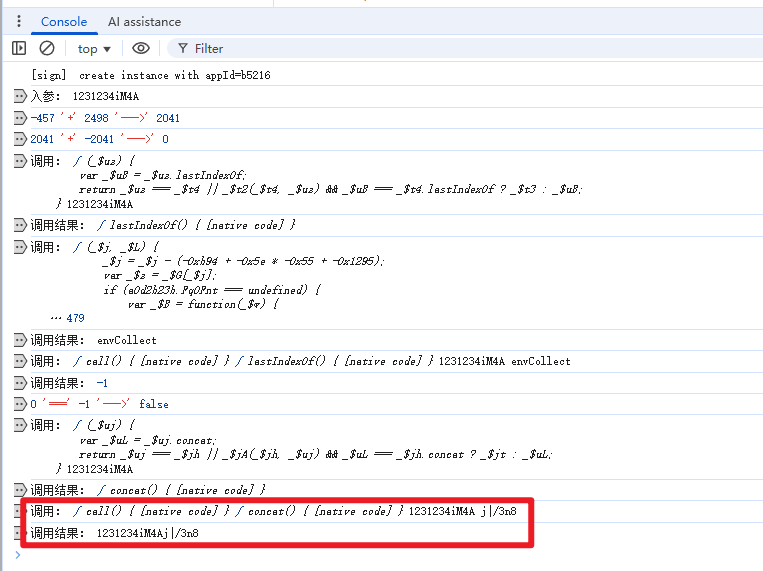Screen dimensions: 763x571
Task: Switch to the AI assistance tab
Action: [144, 21]
